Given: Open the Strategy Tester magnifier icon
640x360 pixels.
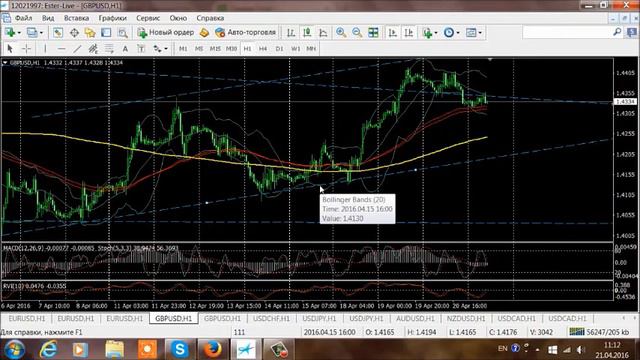Looking at the screenshot, I should [x=122, y=33].
